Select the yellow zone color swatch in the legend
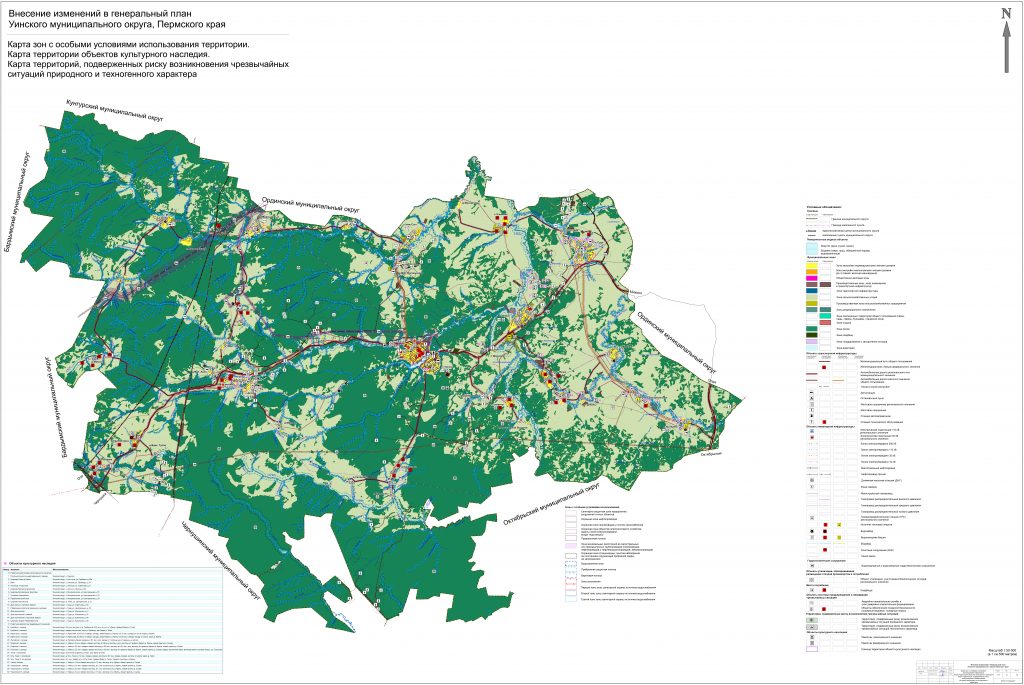 pyautogui.click(x=812, y=265)
